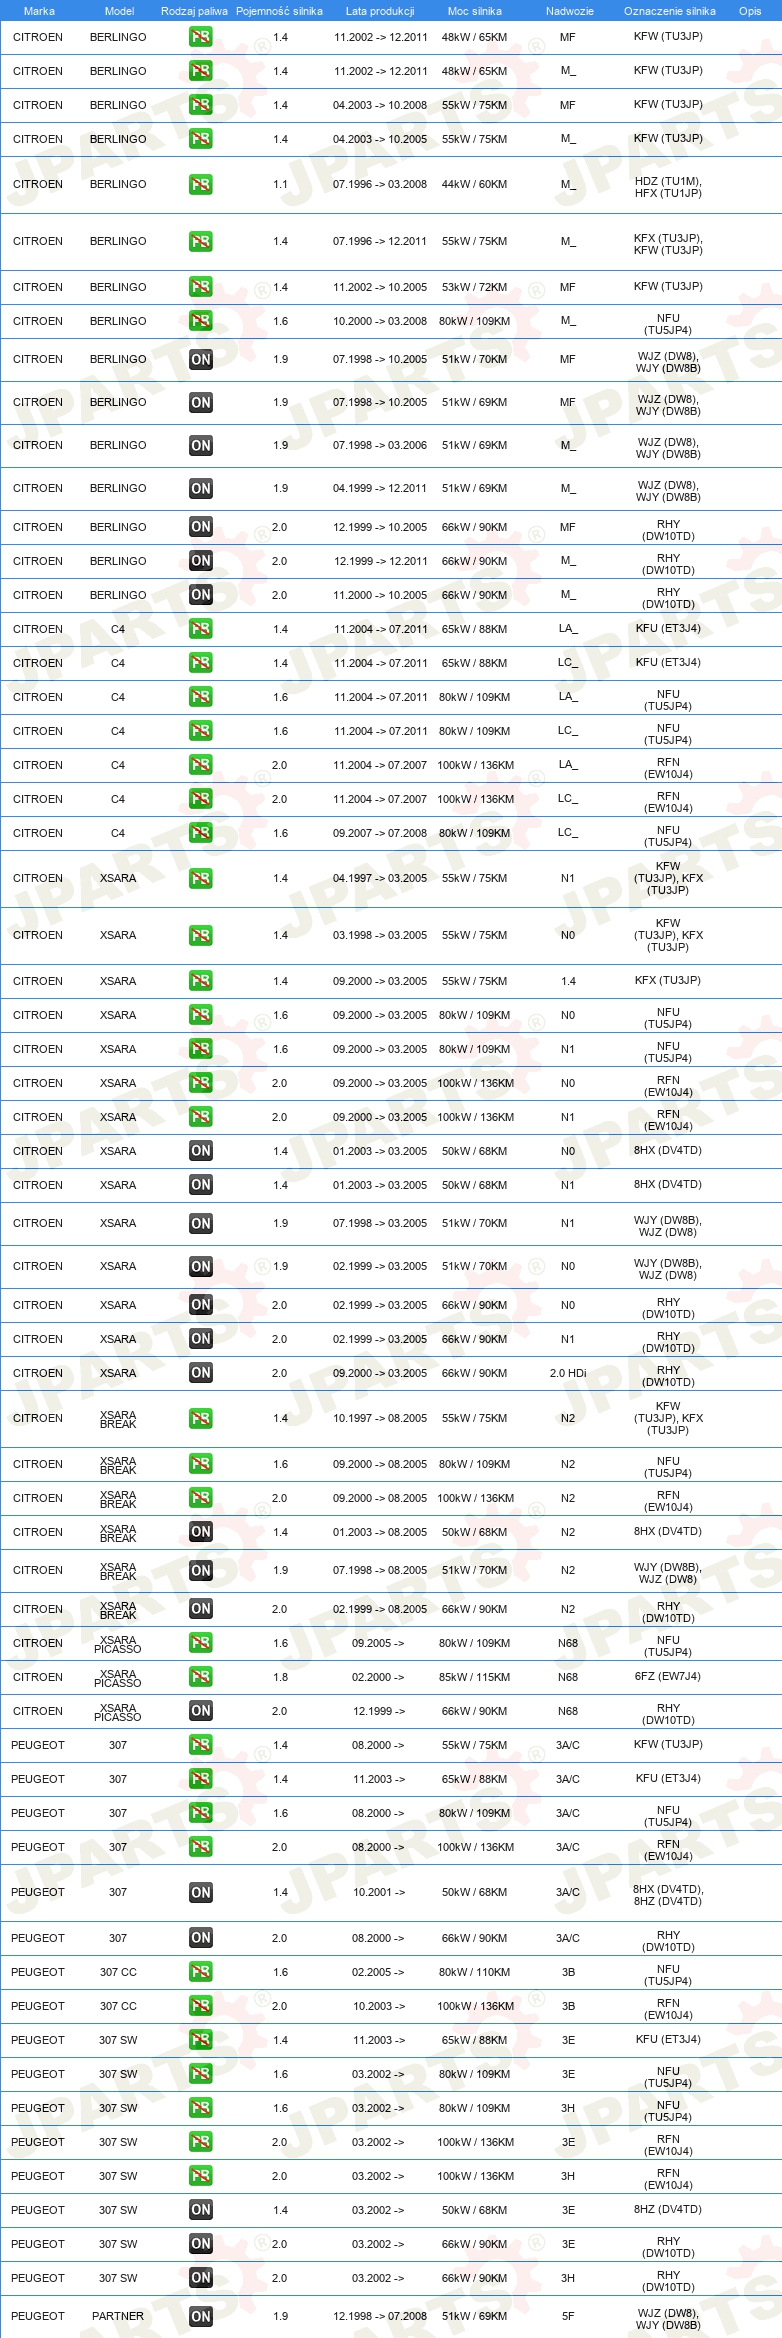This screenshot has width=782, height=2338.
Task: Select PB fuel icon in Berlingo 1.6 row
Action: pos(200,321)
